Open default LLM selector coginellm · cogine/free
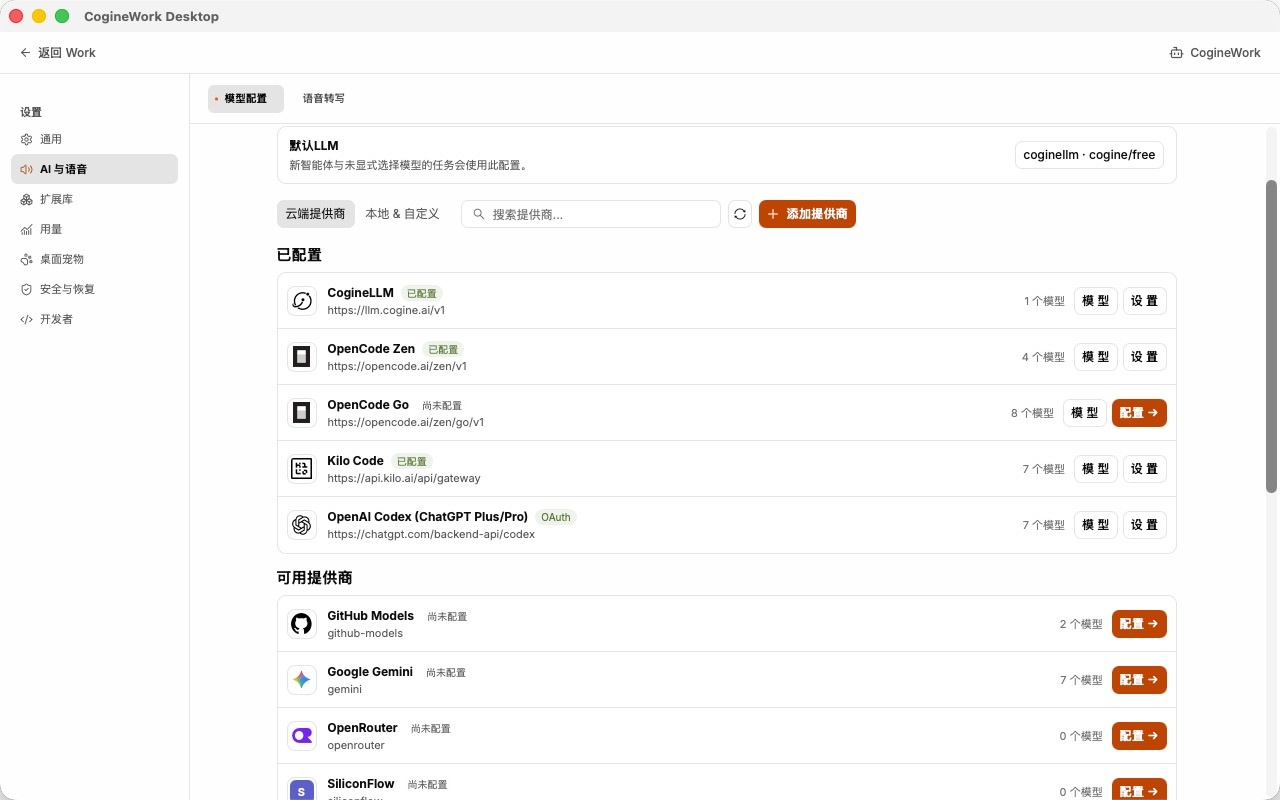Viewport: 1280px width, 800px height. coord(1089,155)
